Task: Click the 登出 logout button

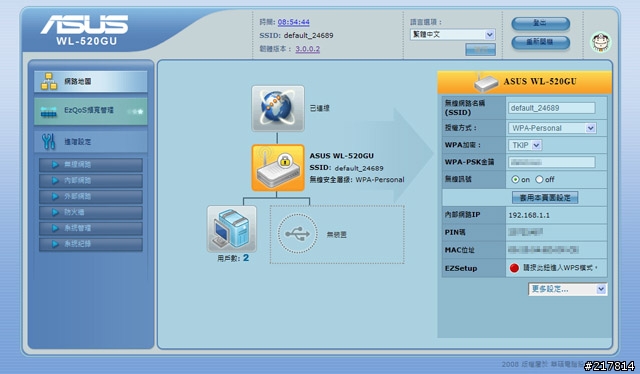Action: click(x=540, y=23)
